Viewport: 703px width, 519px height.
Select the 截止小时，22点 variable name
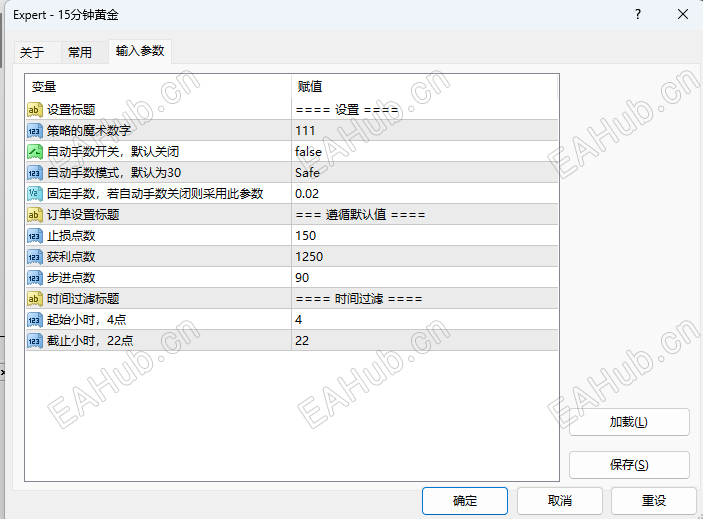click(90, 341)
